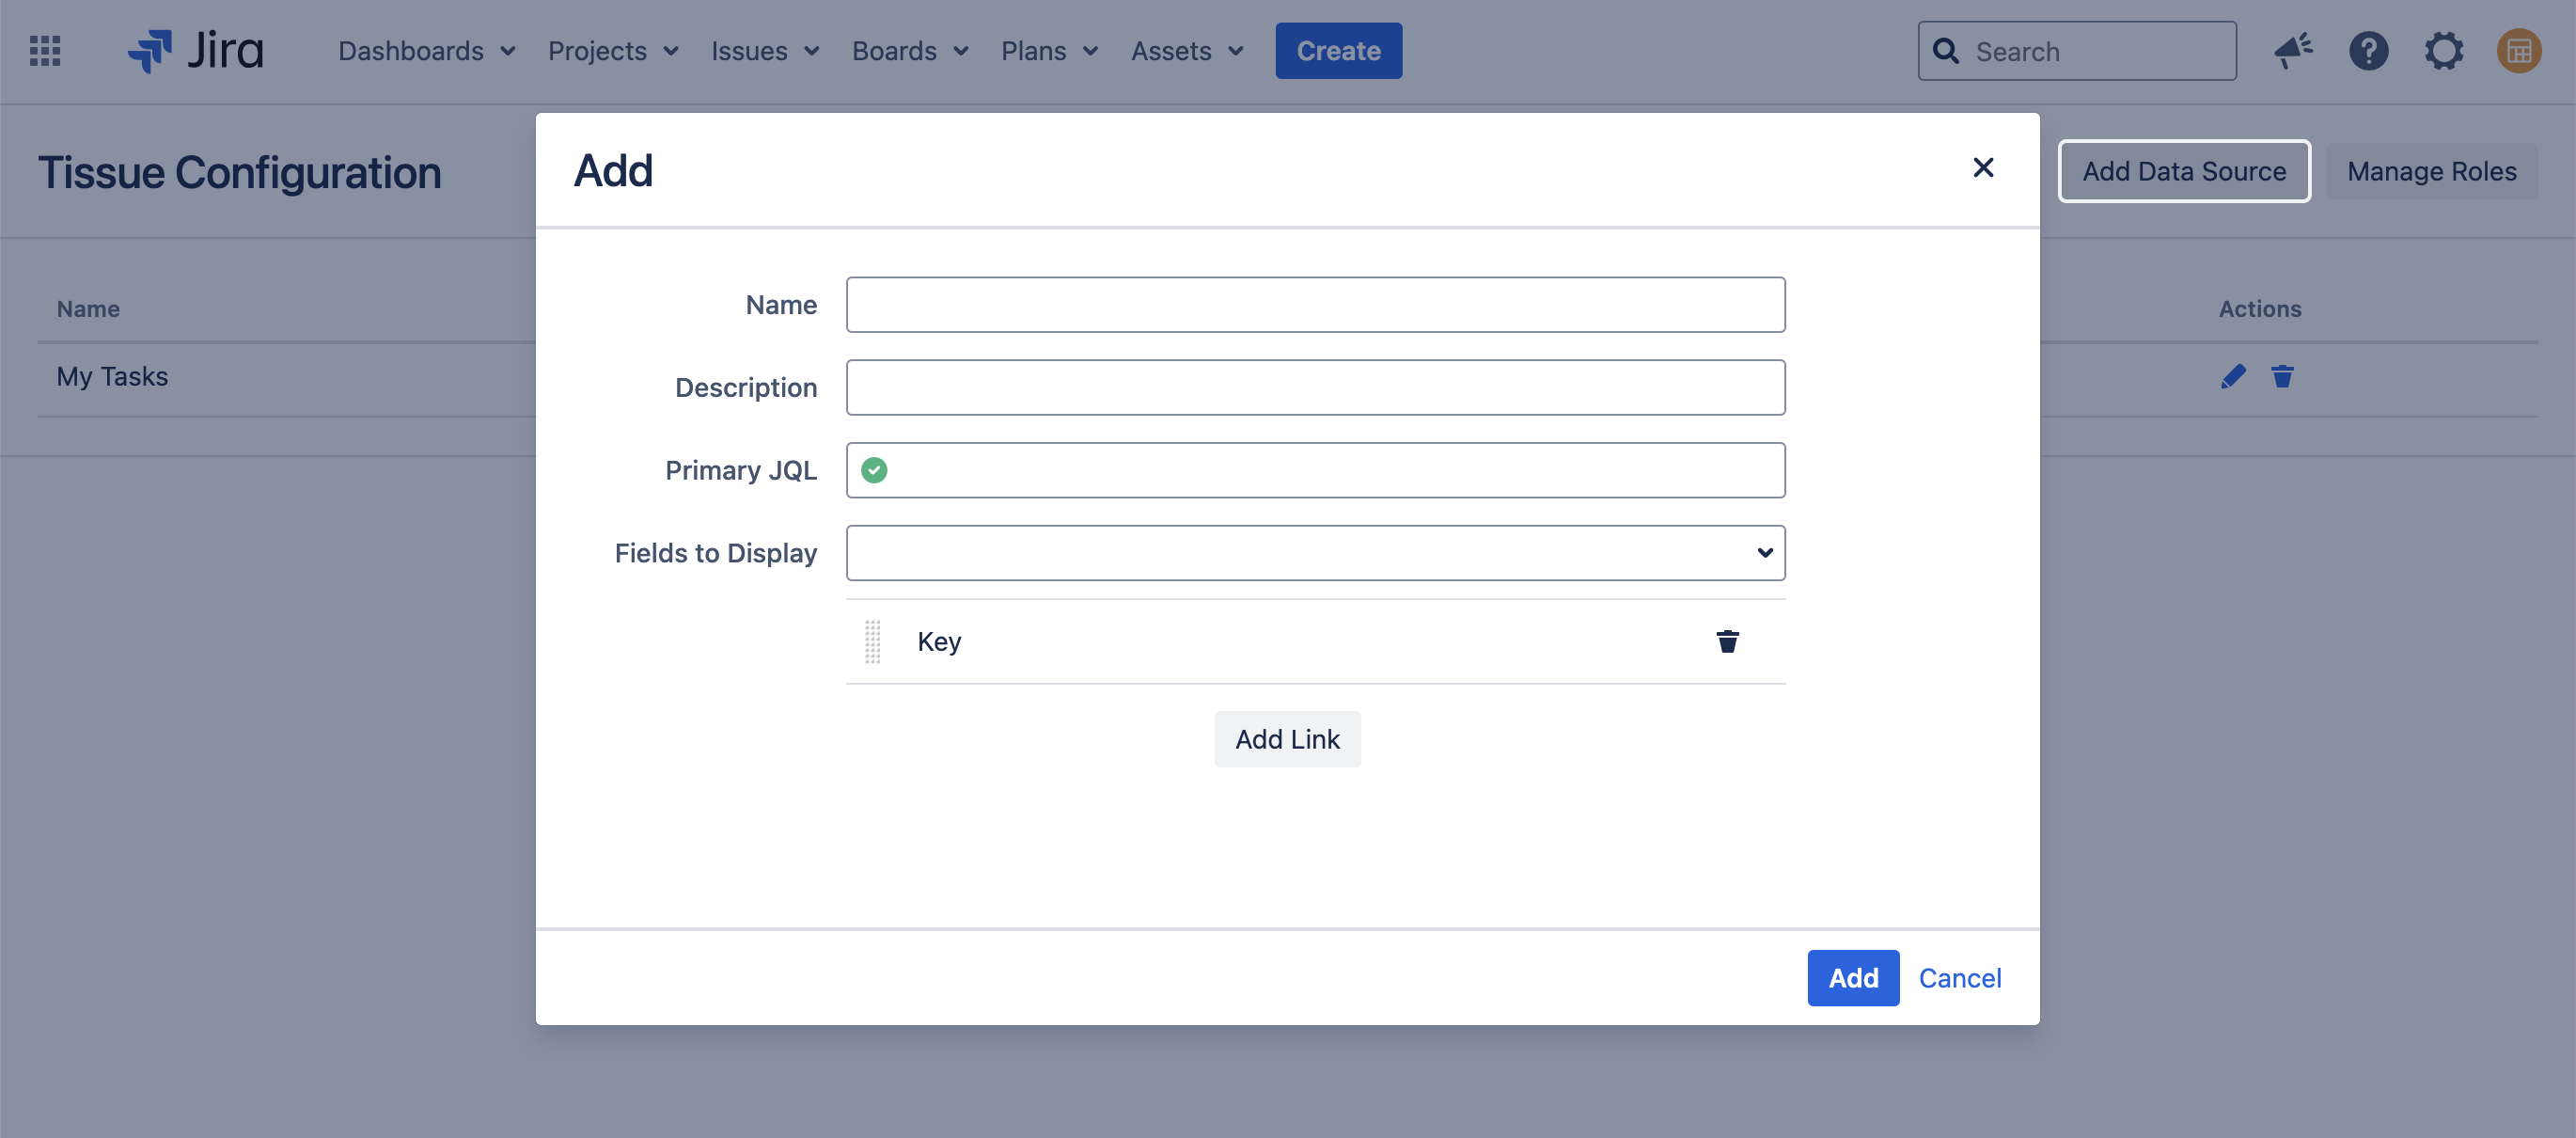The height and width of the screenshot is (1138, 2576).
Task: Click into the Primary JQL field
Action: 1330,470
